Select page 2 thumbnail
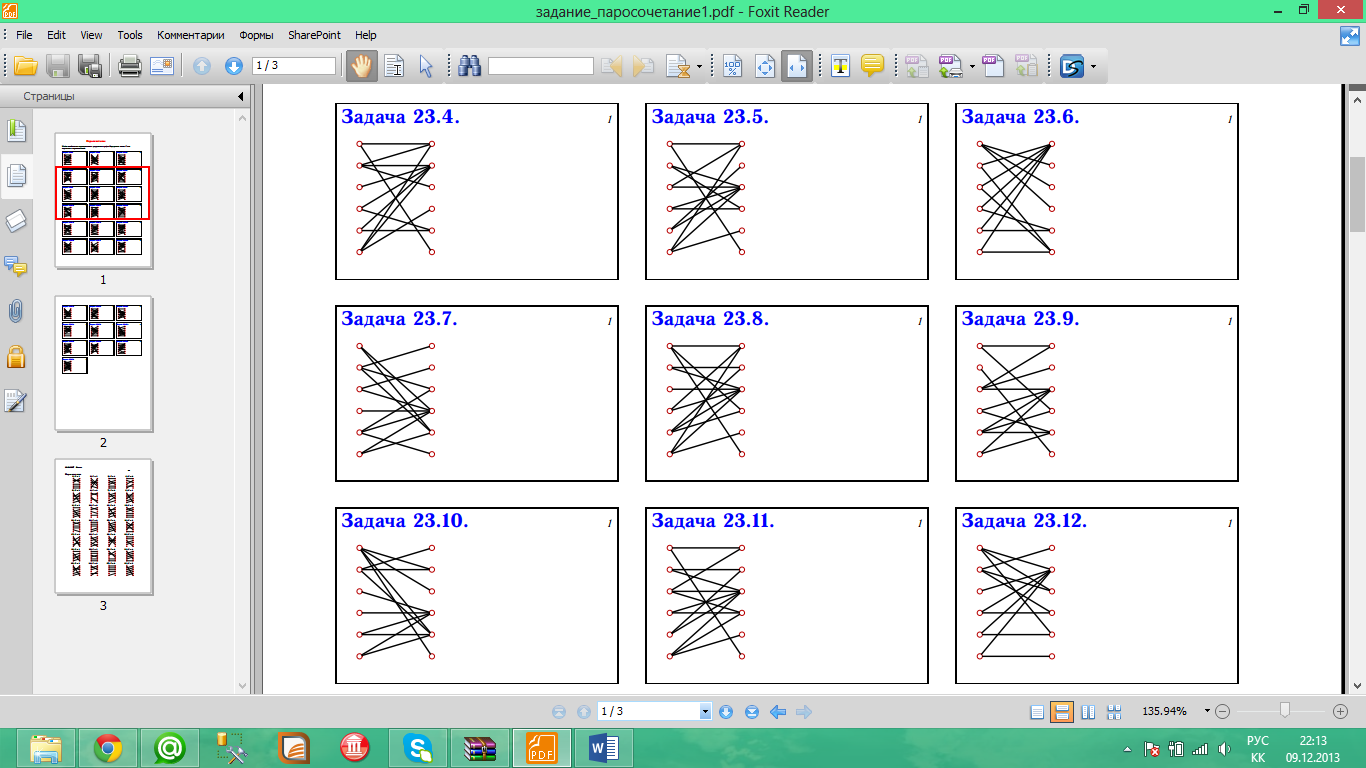The height and width of the screenshot is (768, 1366). tap(103, 363)
